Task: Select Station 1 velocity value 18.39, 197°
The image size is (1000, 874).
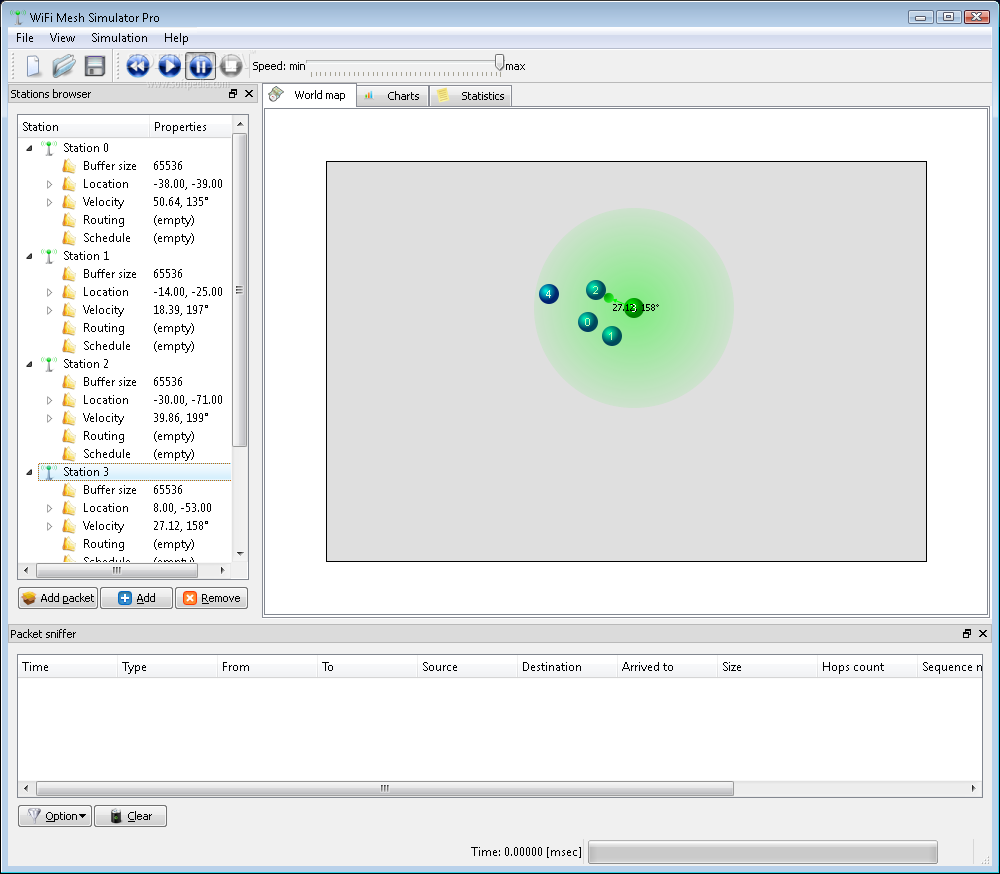Action: (x=181, y=310)
